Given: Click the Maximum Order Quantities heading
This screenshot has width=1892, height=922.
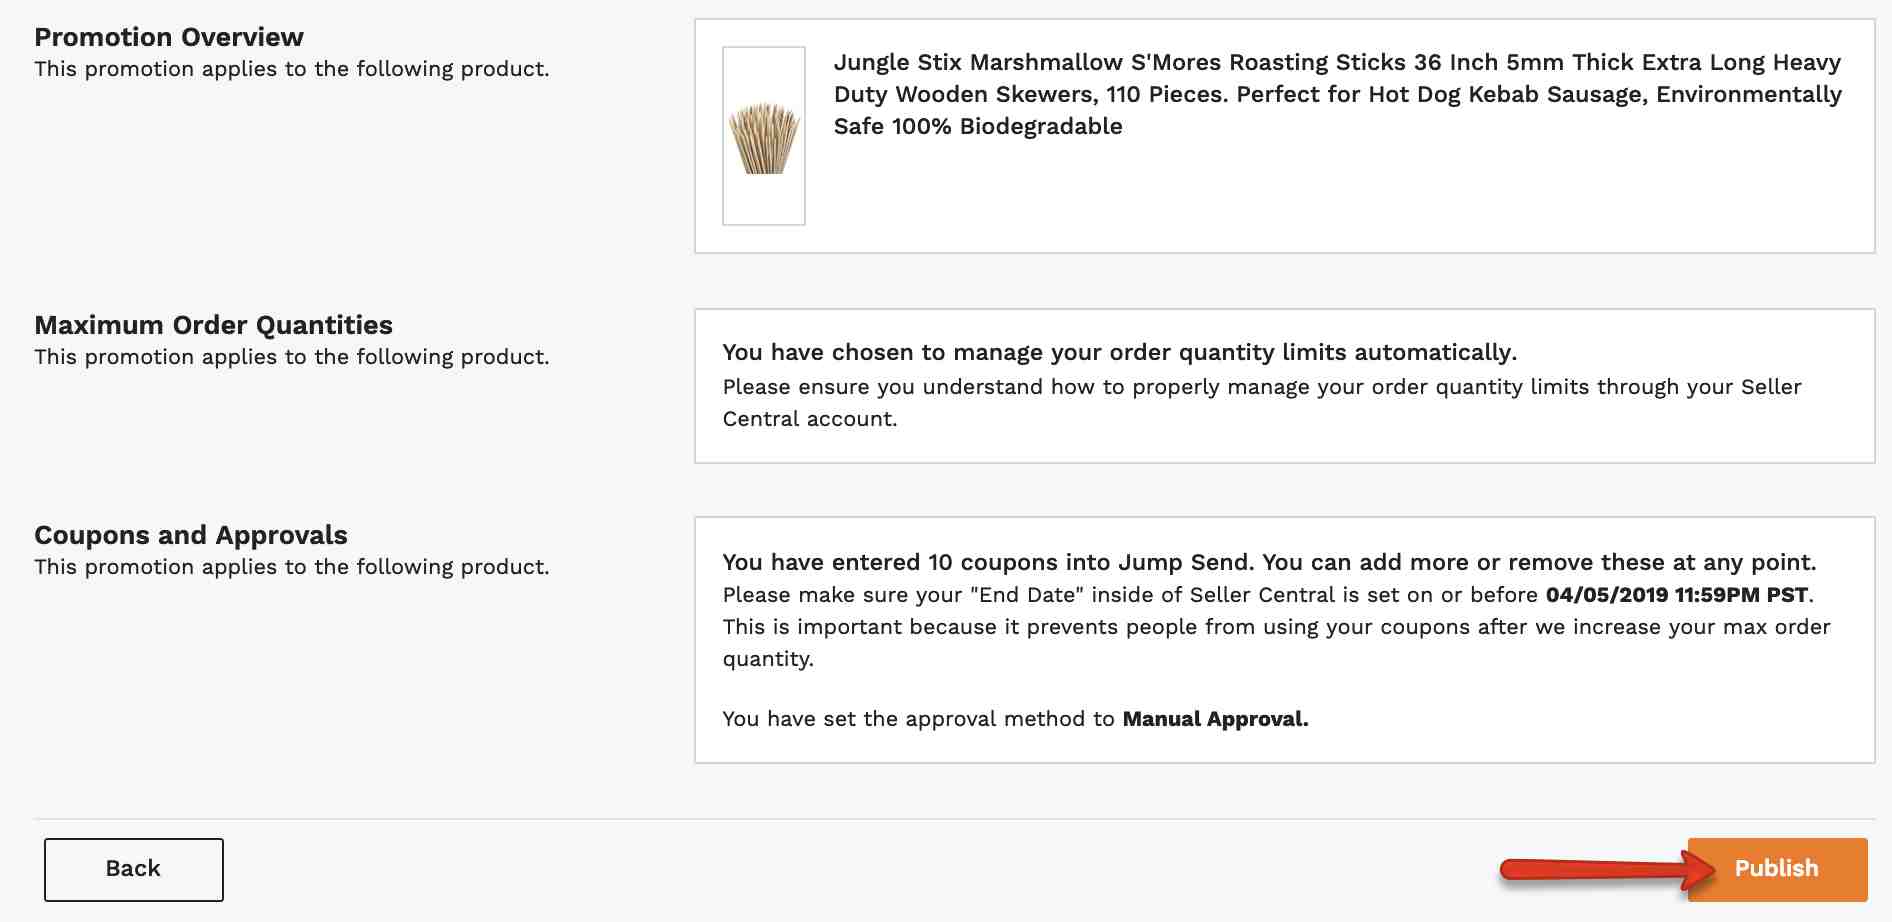Looking at the screenshot, I should click(213, 325).
